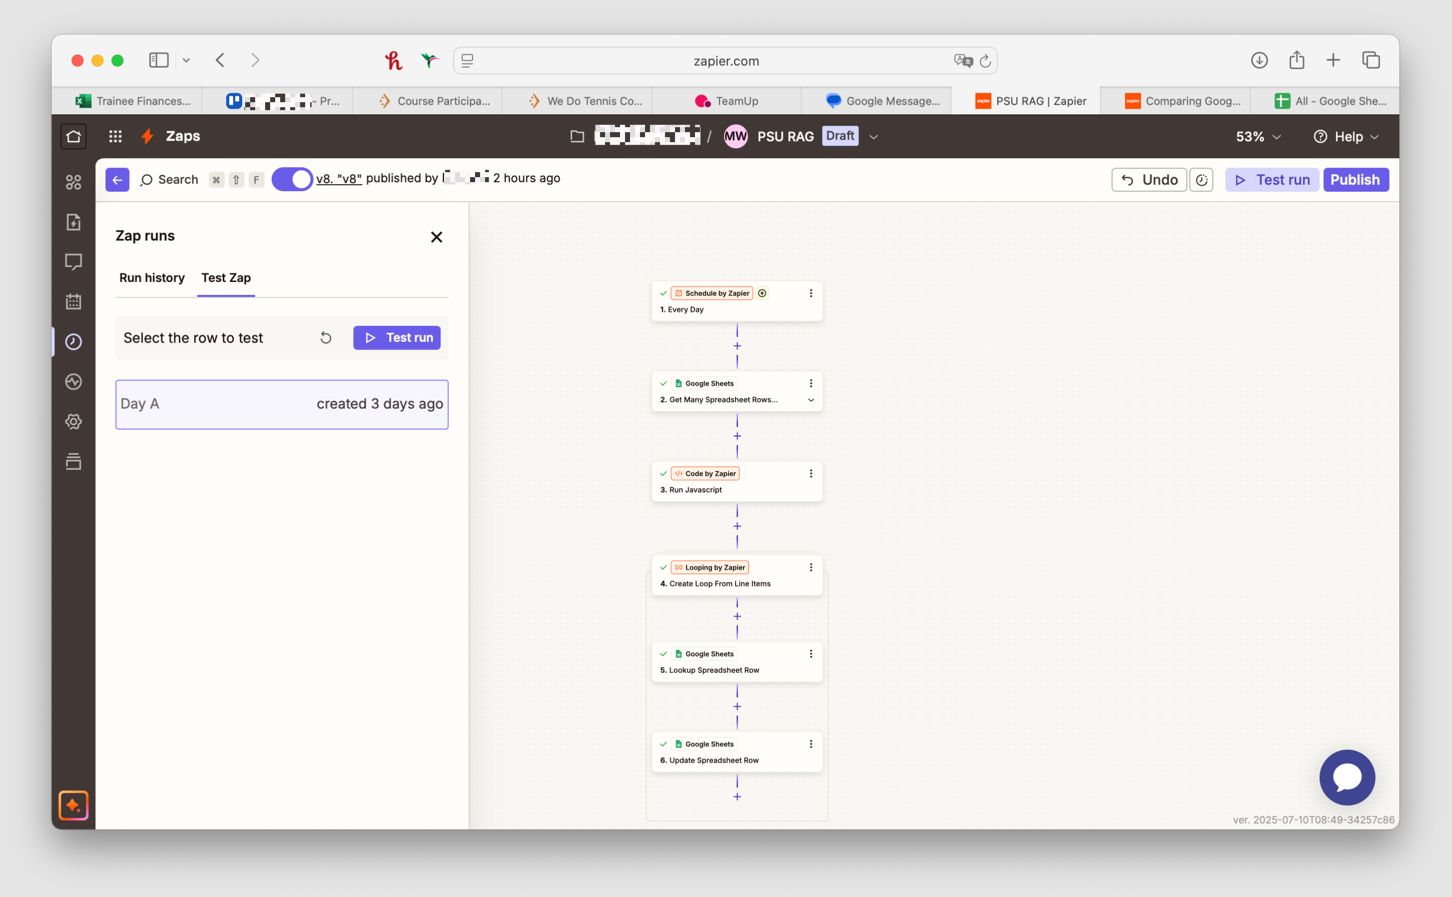
Task: Click the Search button in editor toolbar
Action: coord(169,180)
